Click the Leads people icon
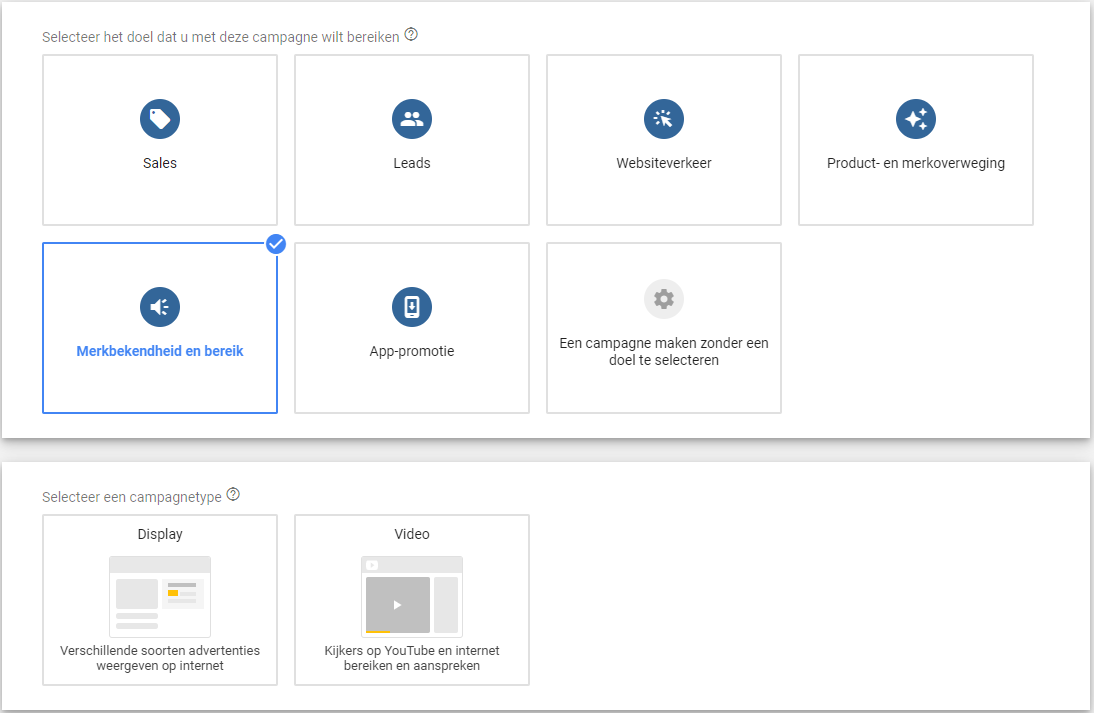 click(412, 119)
